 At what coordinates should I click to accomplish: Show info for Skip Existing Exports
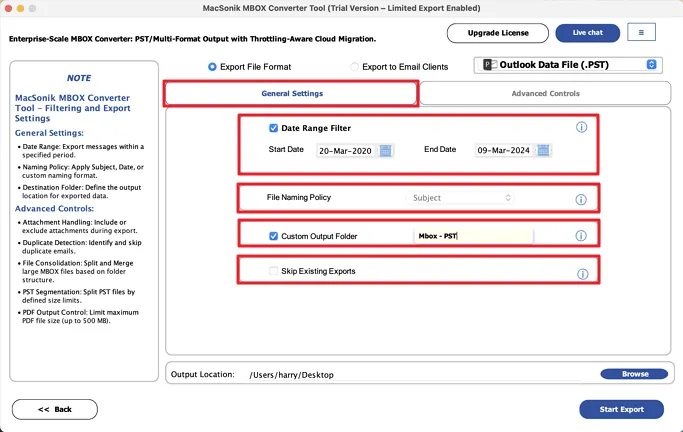582,274
